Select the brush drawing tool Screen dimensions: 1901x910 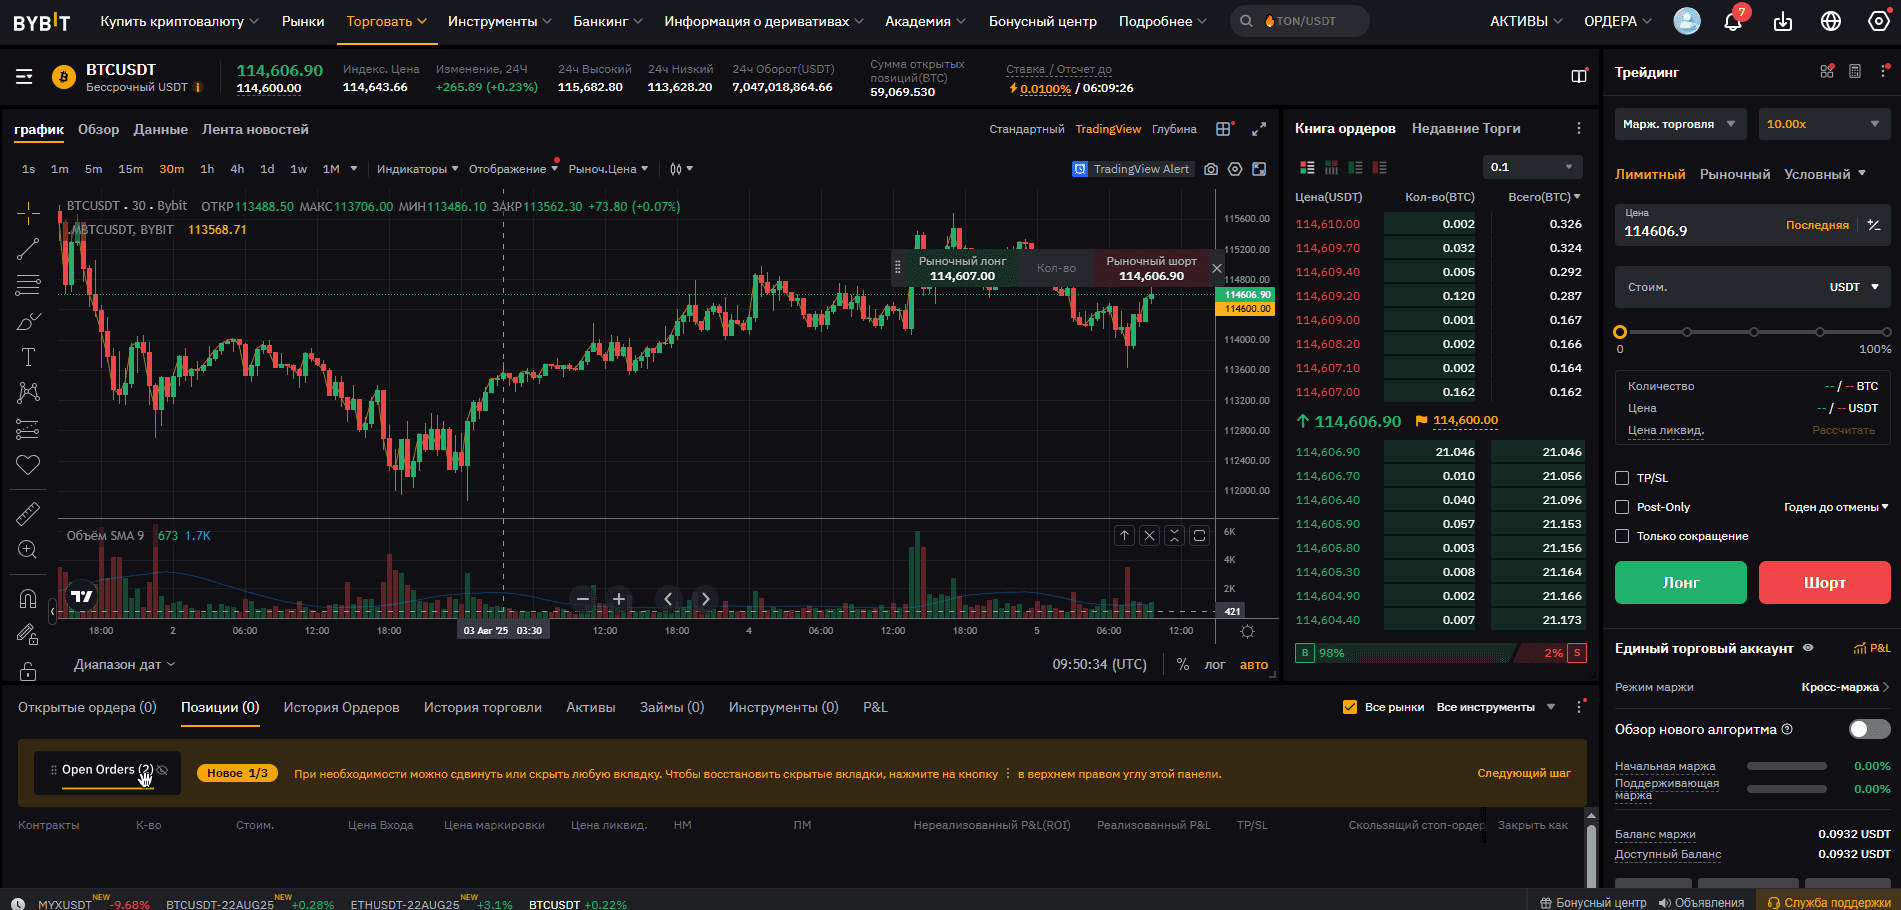[28, 322]
